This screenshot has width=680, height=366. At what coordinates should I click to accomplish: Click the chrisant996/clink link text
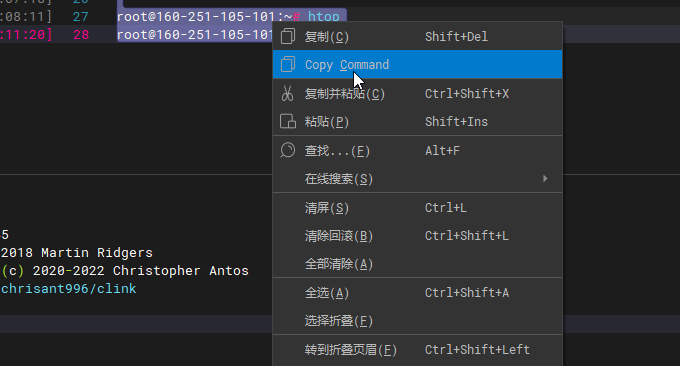tap(69, 289)
